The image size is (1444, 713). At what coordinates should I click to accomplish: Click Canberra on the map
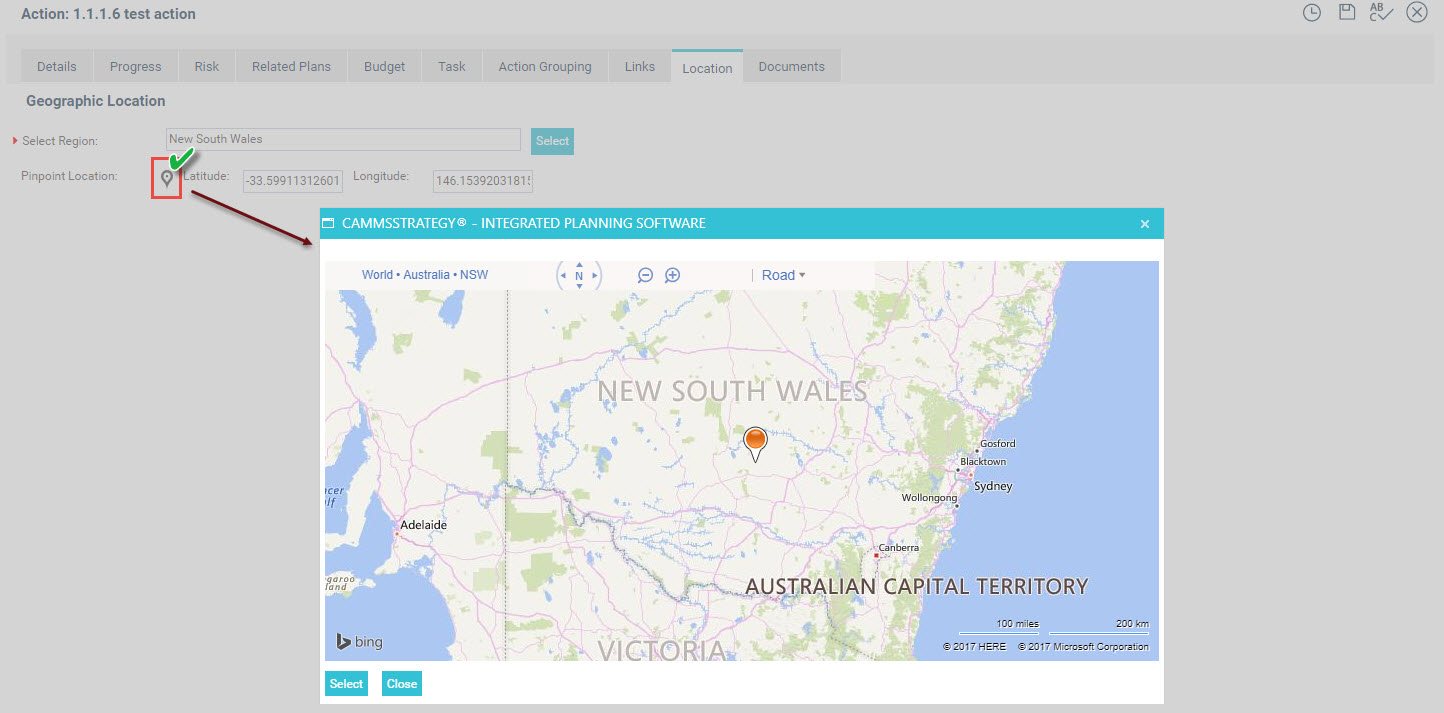pos(899,548)
